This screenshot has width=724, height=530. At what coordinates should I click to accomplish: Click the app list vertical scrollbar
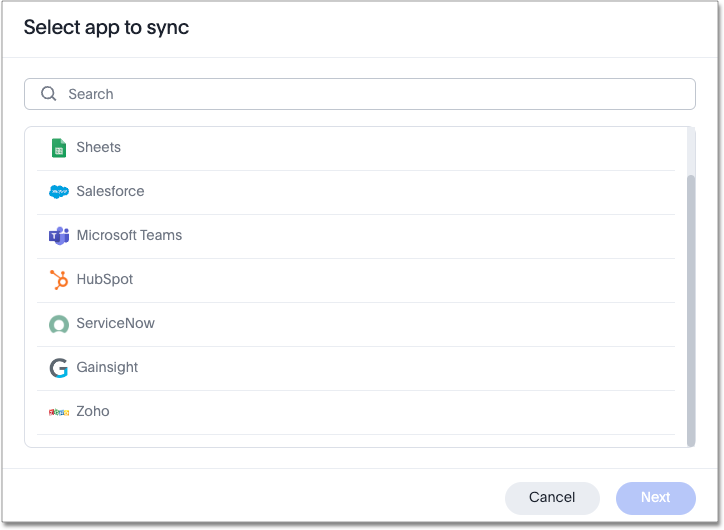(690, 300)
